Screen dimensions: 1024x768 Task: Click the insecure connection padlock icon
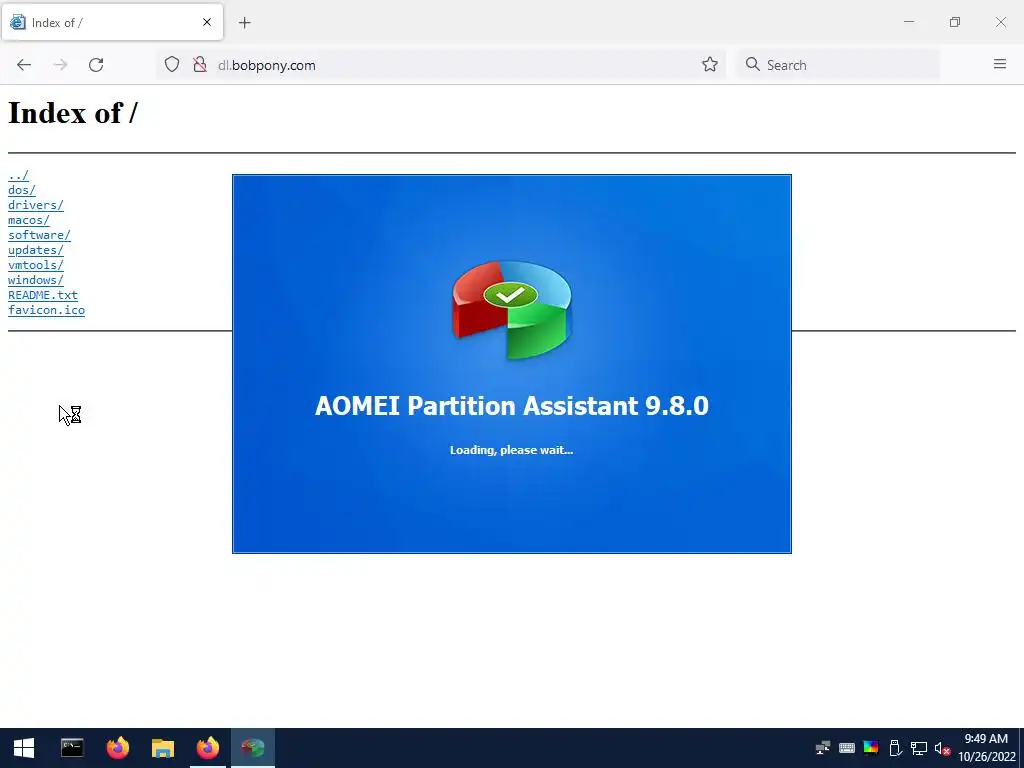tap(200, 65)
